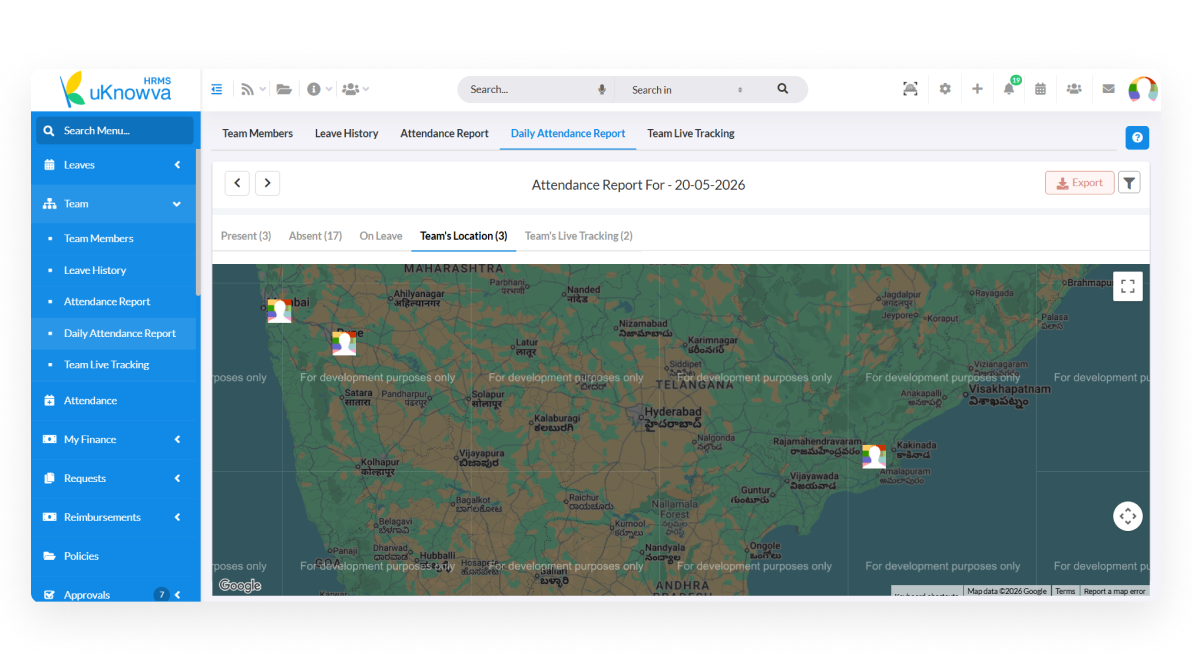Expand the My Finance section
The image size is (1192, 672).
click(x=113, y=439)
